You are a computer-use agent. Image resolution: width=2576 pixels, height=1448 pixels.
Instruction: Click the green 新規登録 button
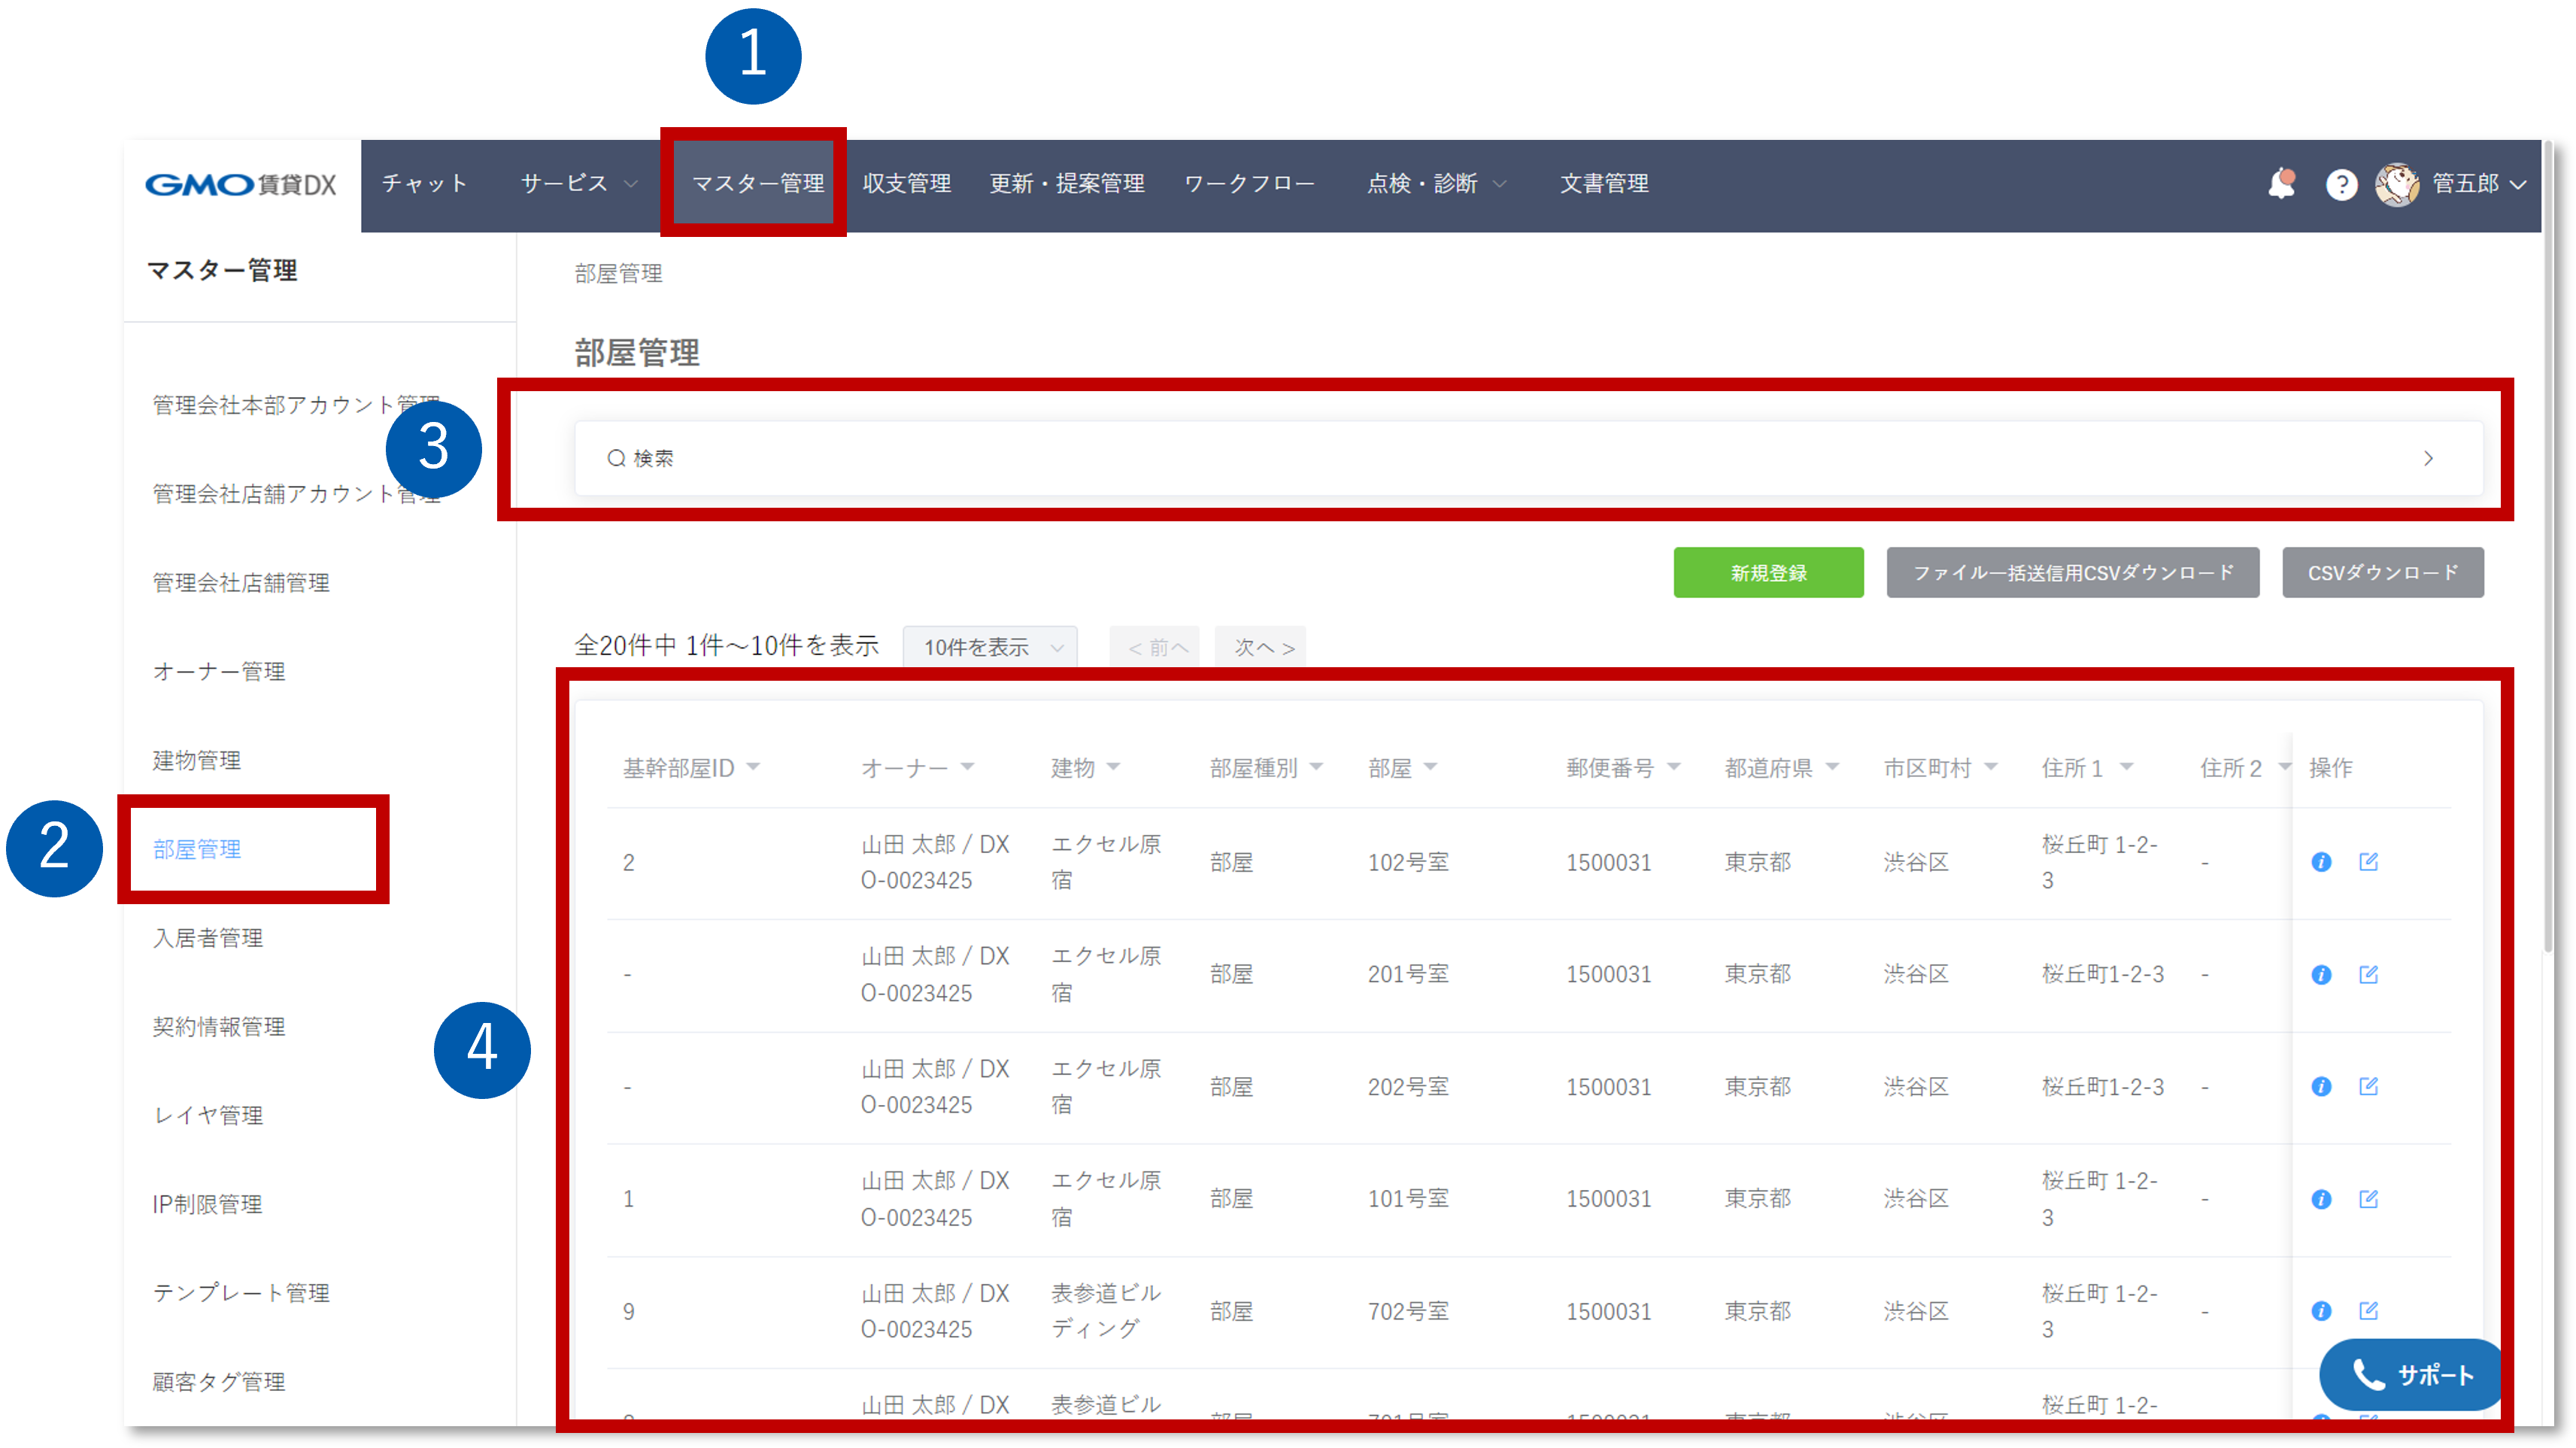(x=1768, y=573)
